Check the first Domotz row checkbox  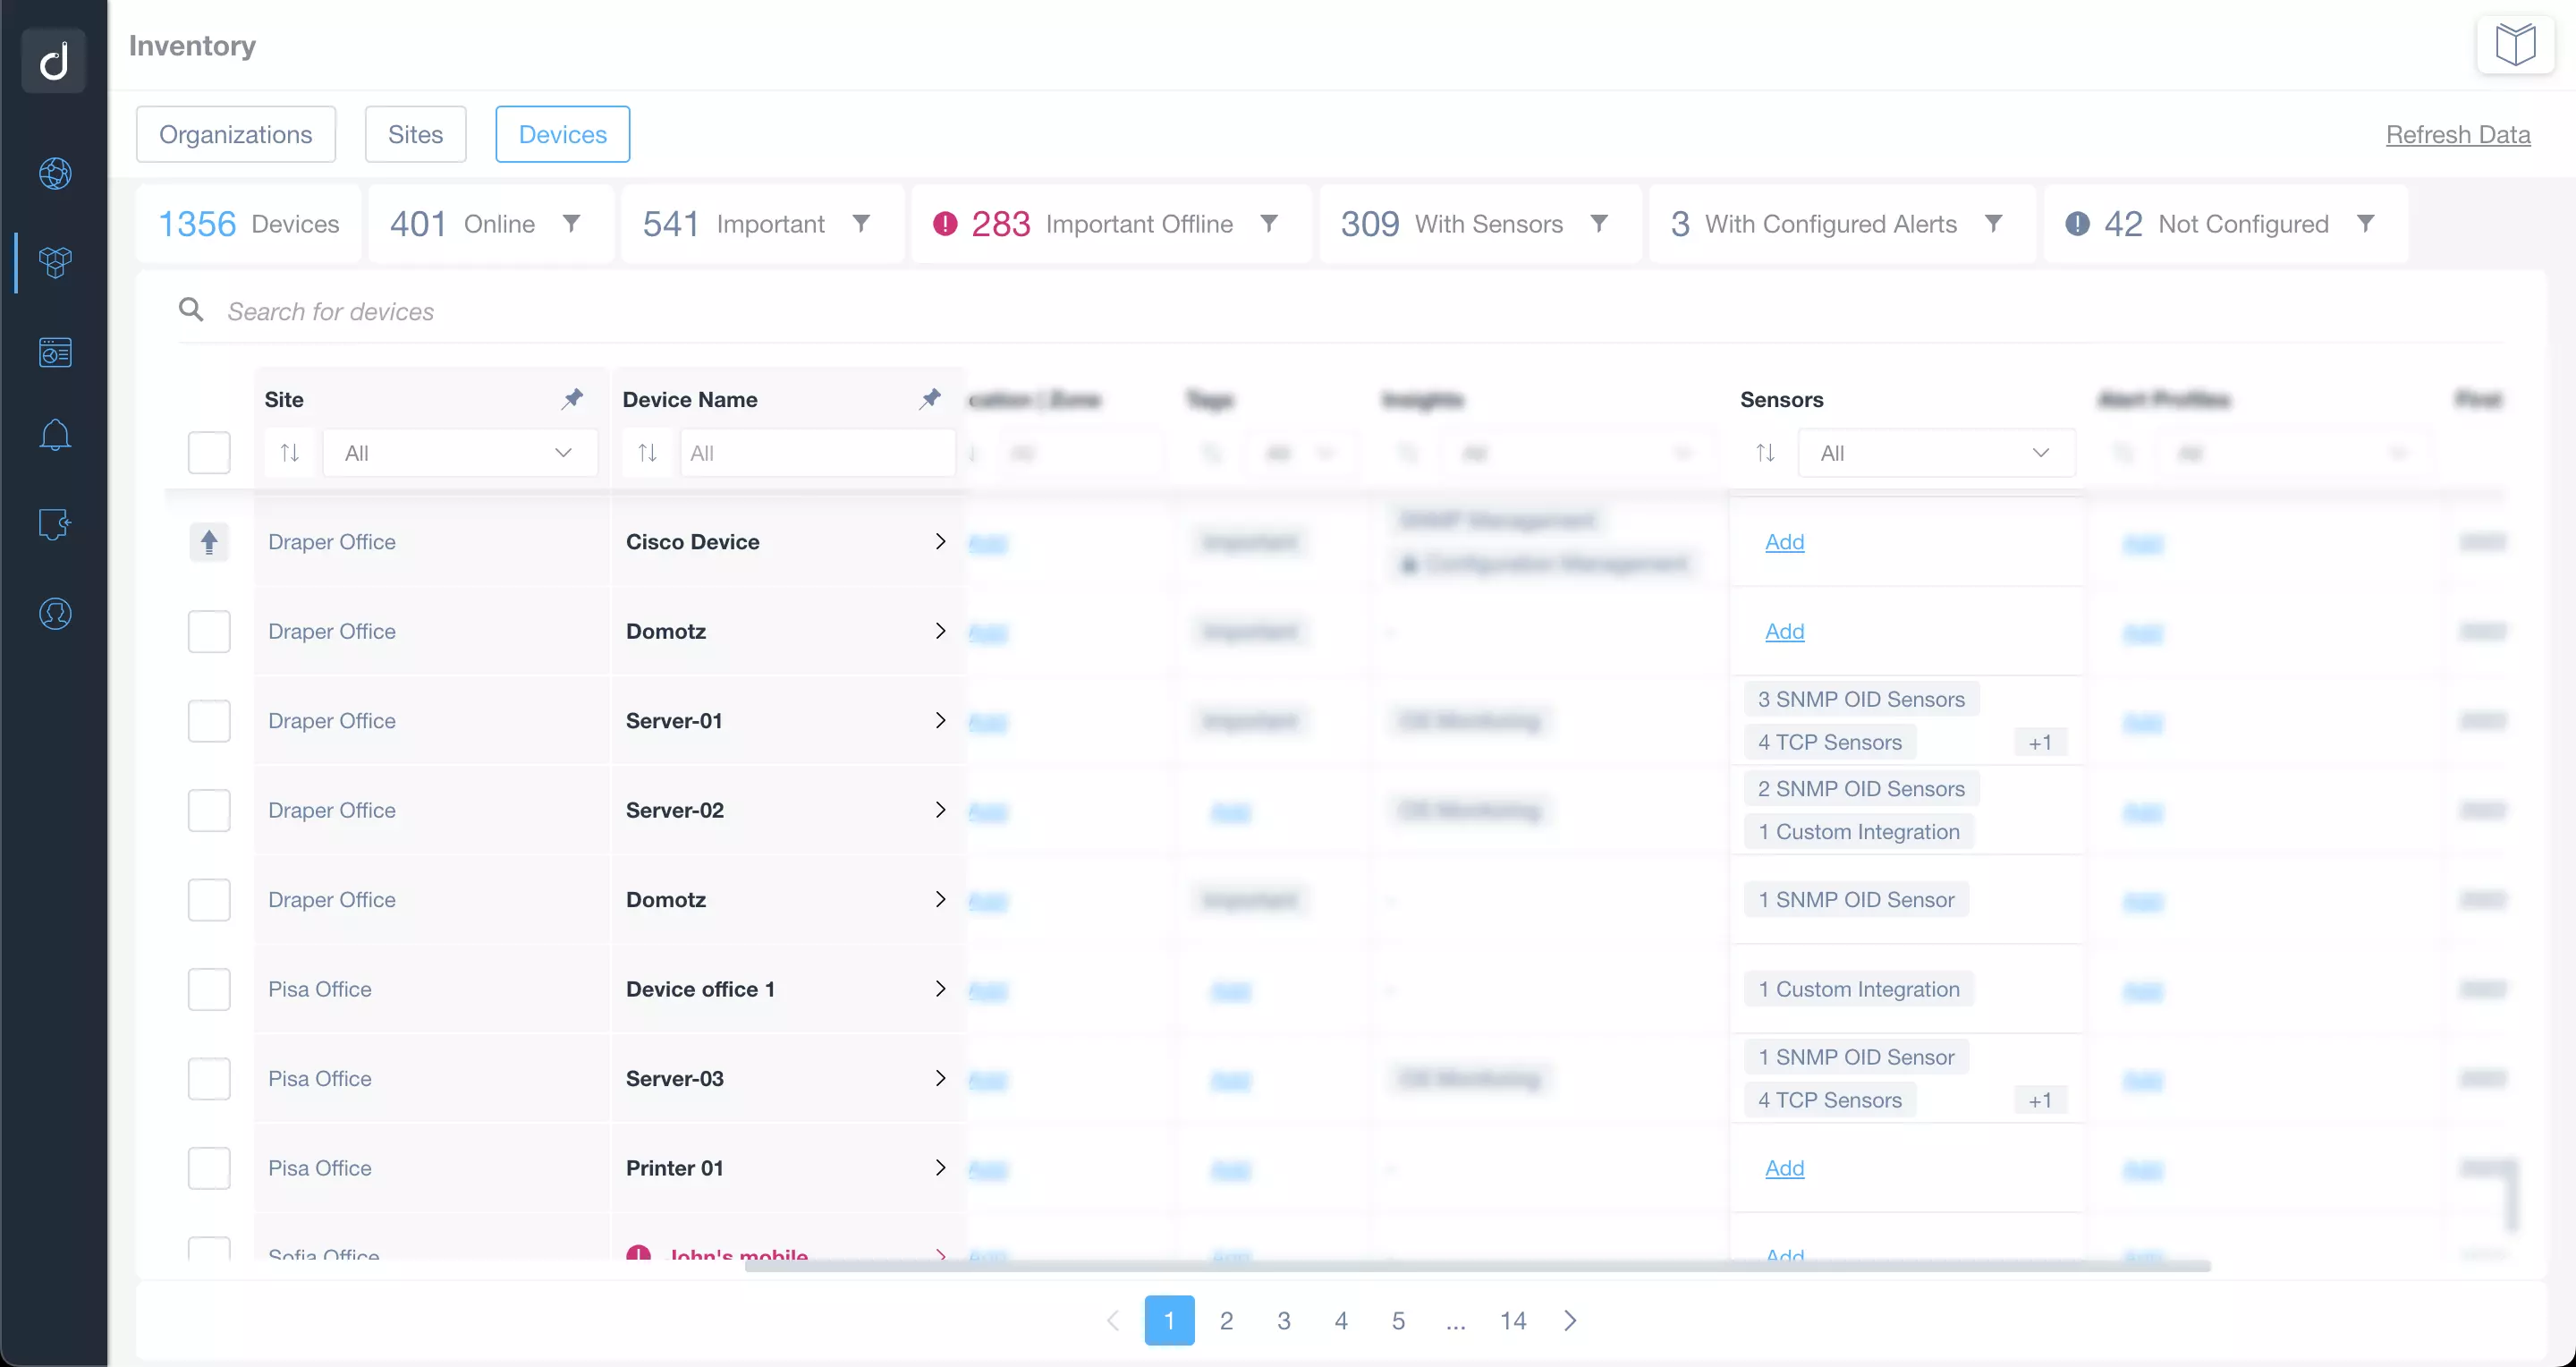(x=209, y=631)
